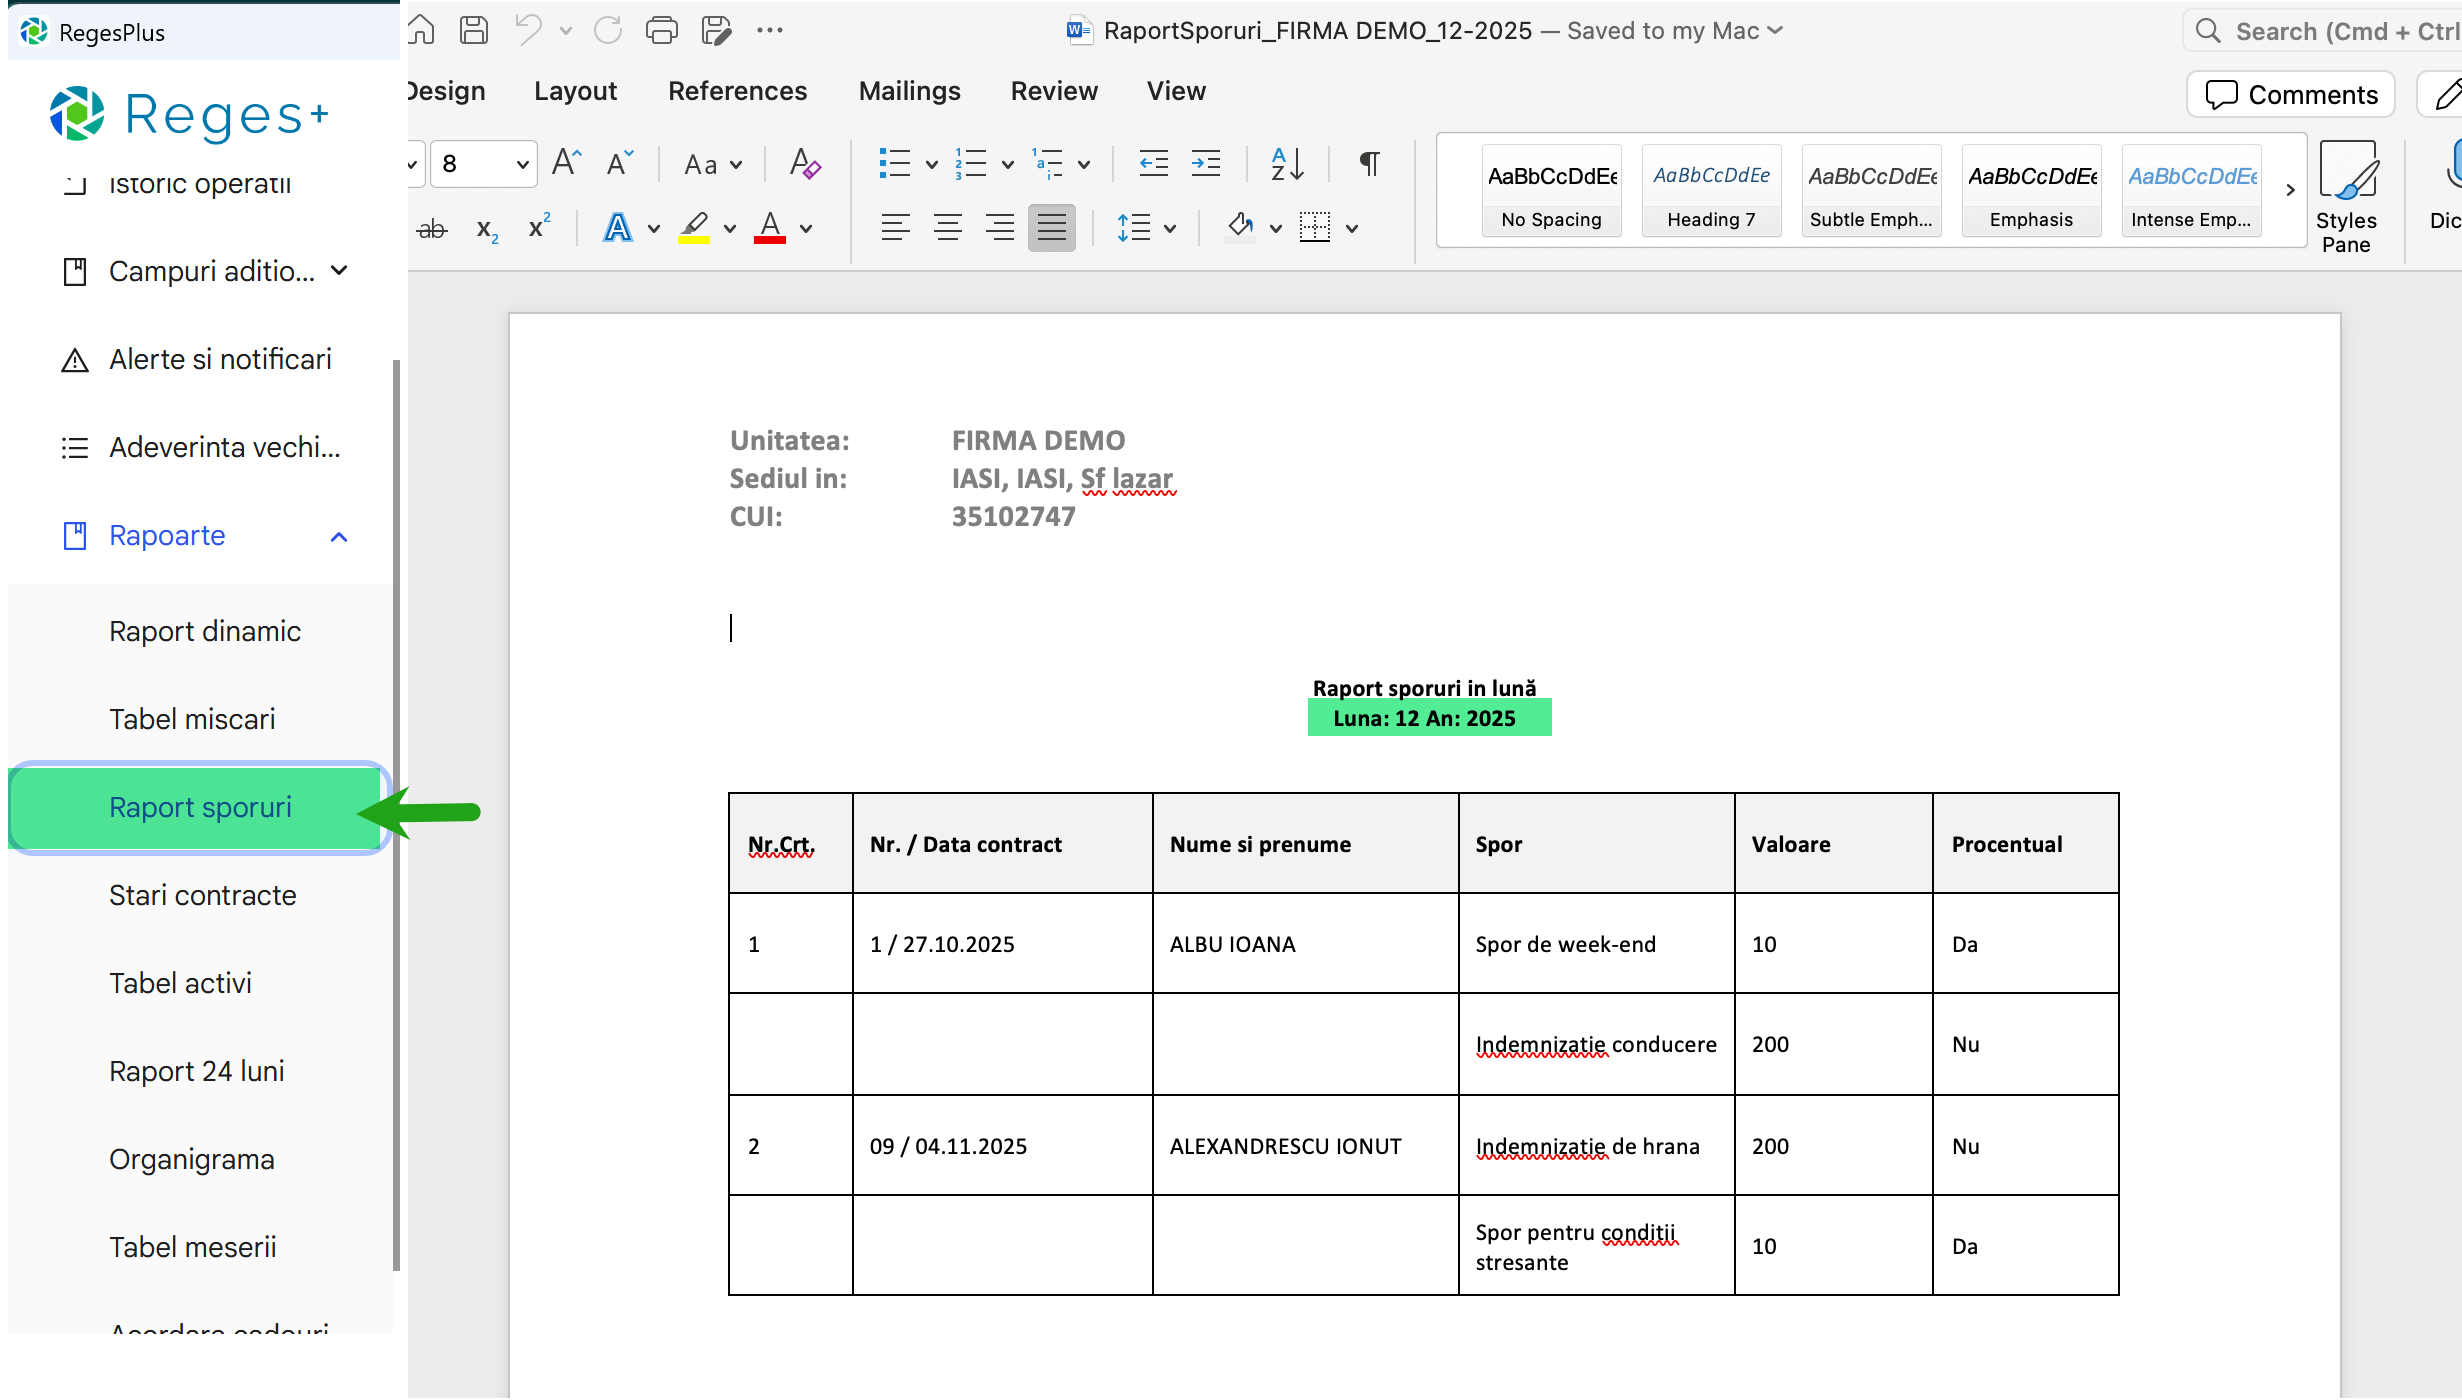Click the Increase Font Size icon

566,164
